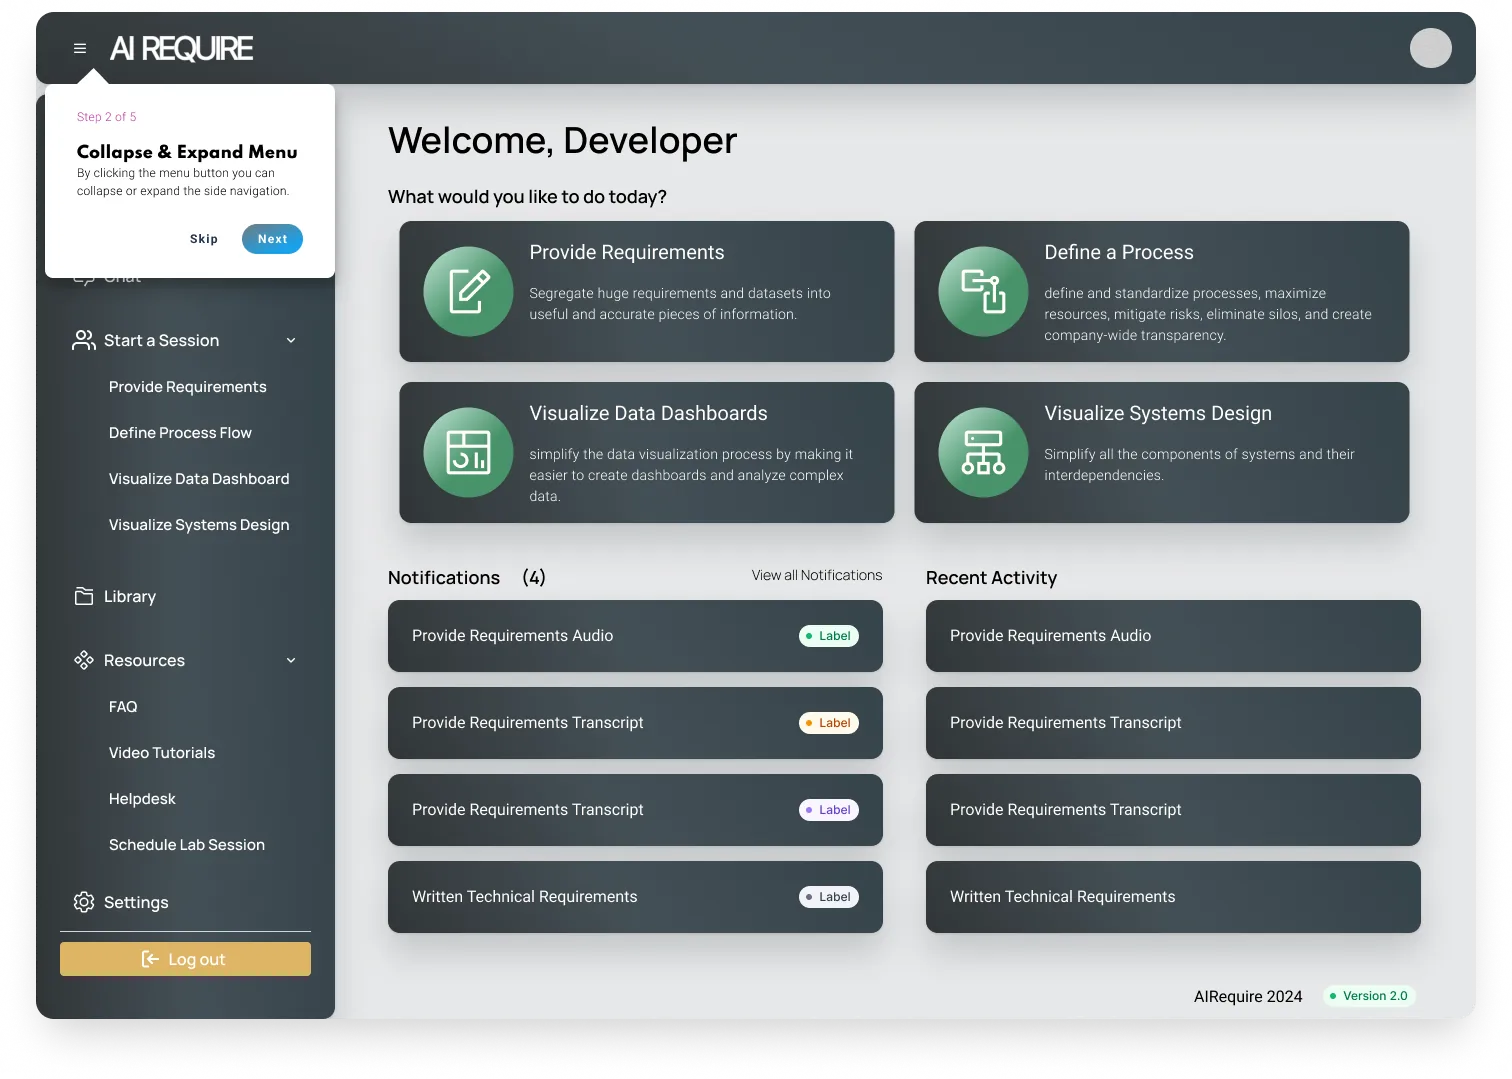The image size is (1512, 1079).
Task: Open Visualize Data Dashboard menu item
Action: 199,479
